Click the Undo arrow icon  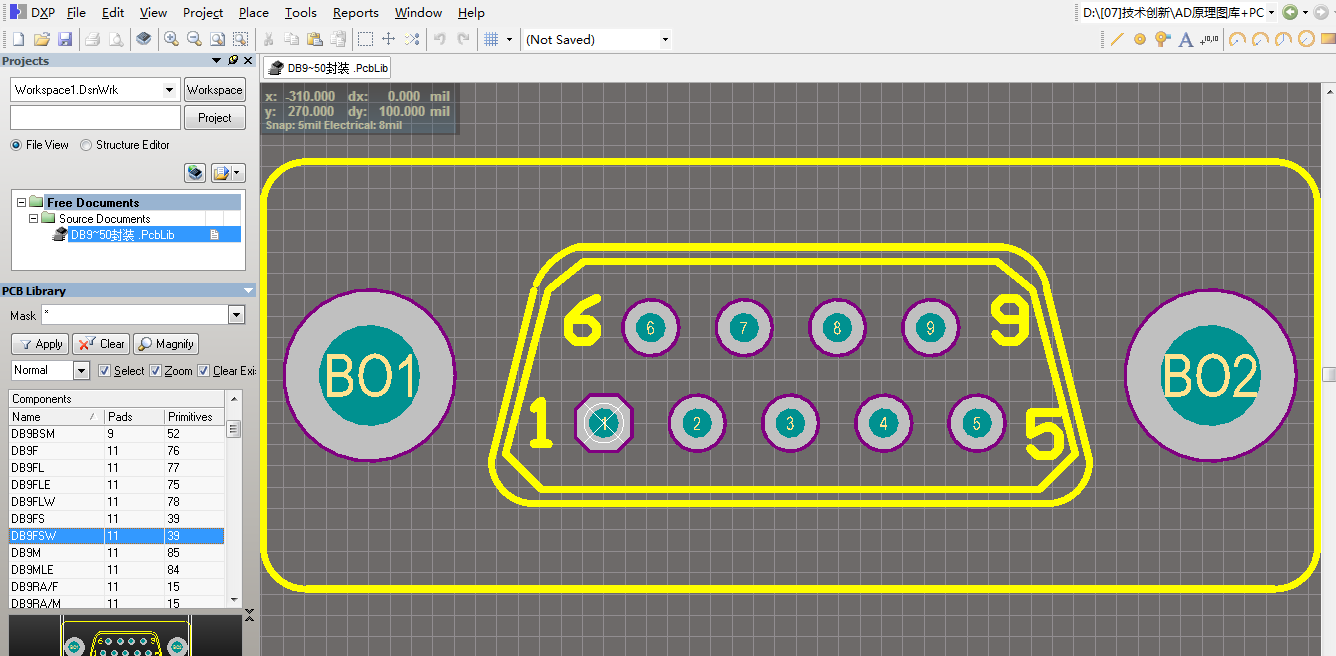point(439,39)
